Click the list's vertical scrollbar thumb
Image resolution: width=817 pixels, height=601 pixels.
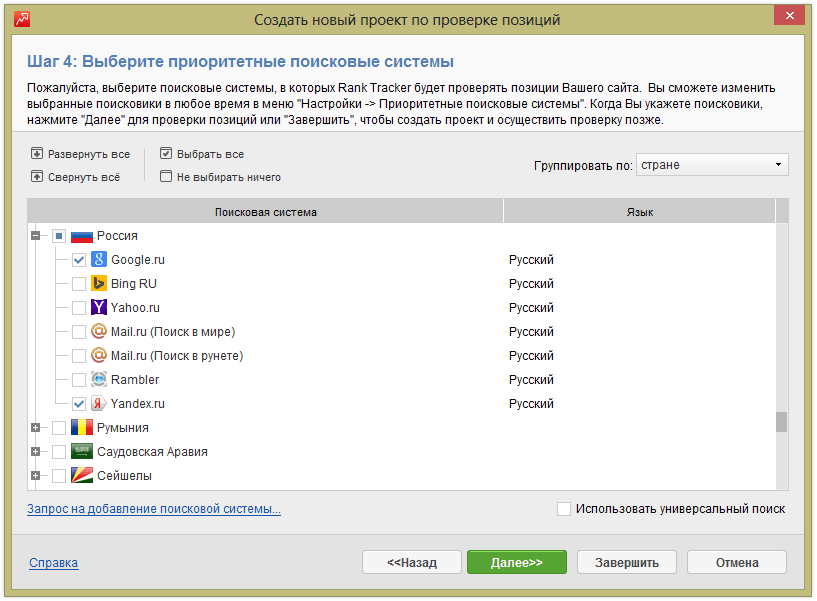pyautogui.click(x=781, y=422)
